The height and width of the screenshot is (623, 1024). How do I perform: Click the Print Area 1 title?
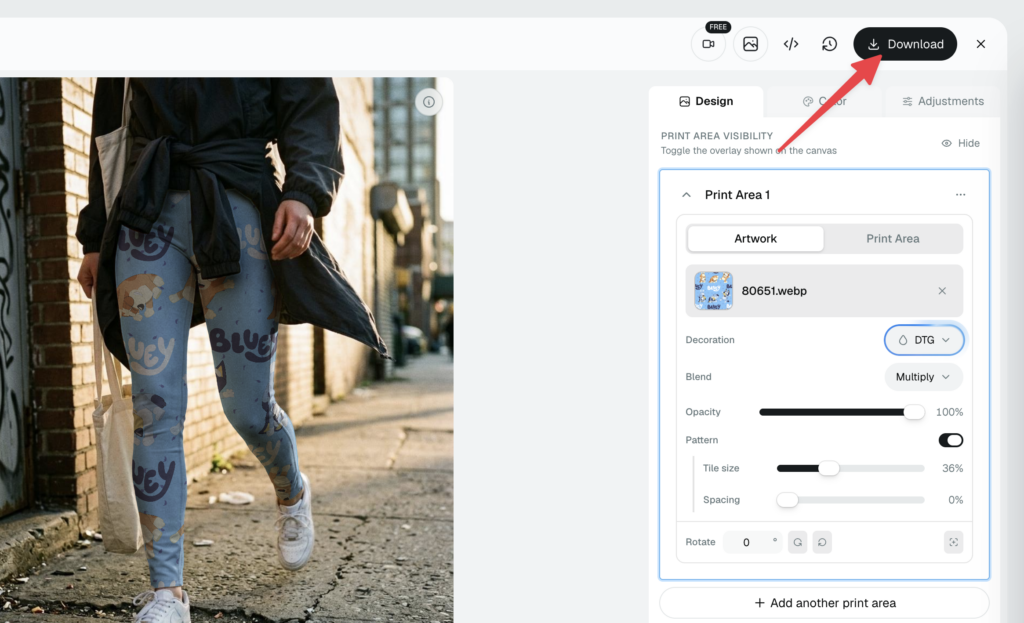click(737, 195)
